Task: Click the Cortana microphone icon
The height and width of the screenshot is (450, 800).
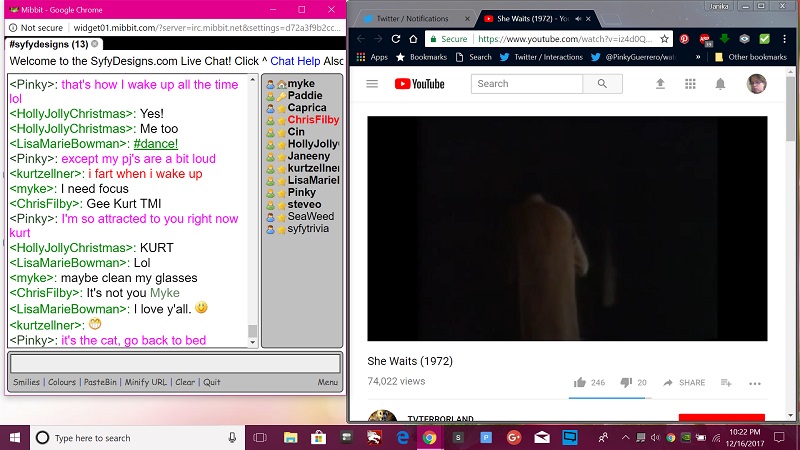Action: click(232, 438)
